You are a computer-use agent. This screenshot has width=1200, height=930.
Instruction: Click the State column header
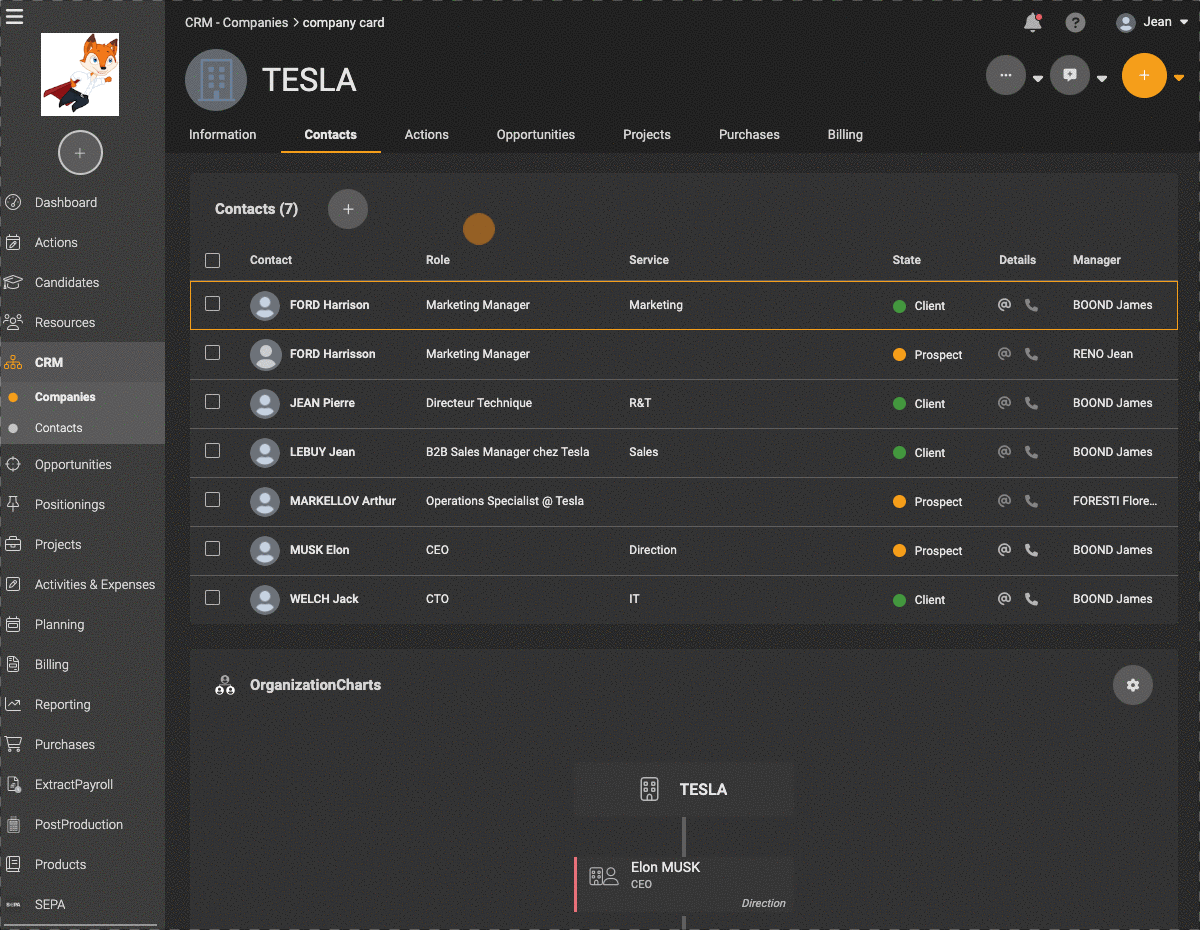(907, 260)
